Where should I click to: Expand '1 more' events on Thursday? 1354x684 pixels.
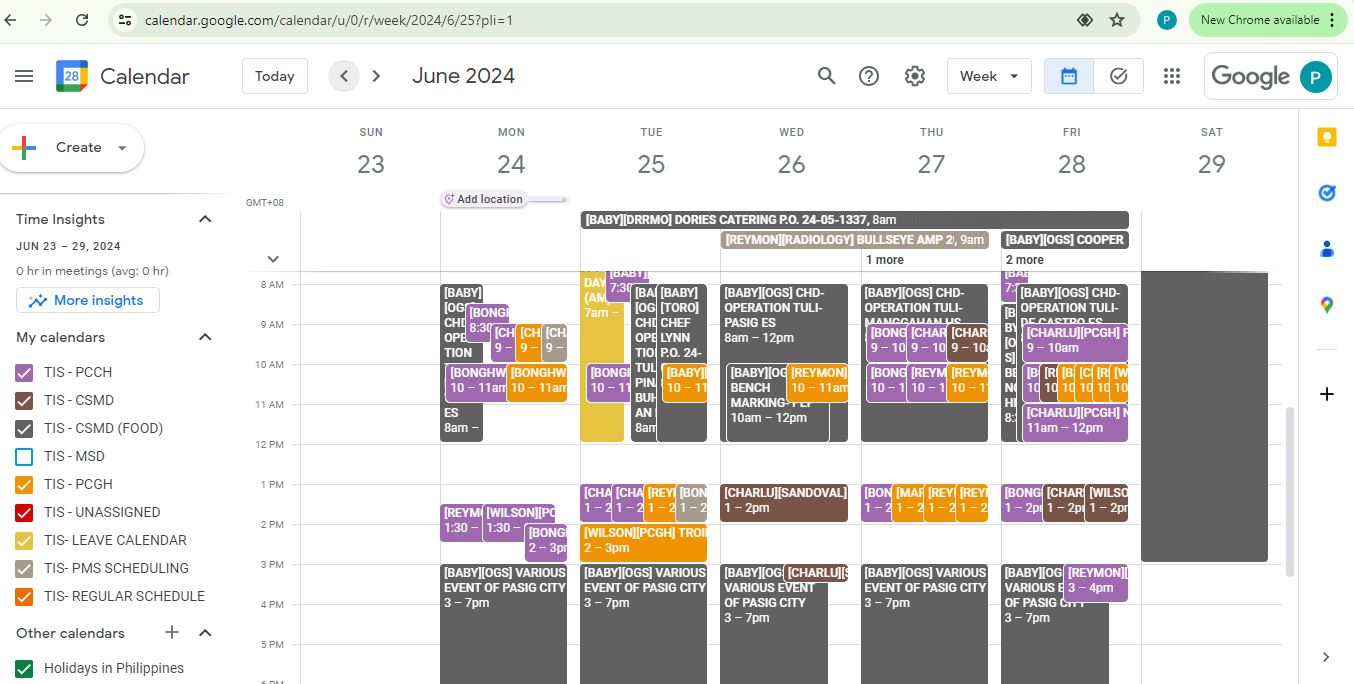pos(885,259)
